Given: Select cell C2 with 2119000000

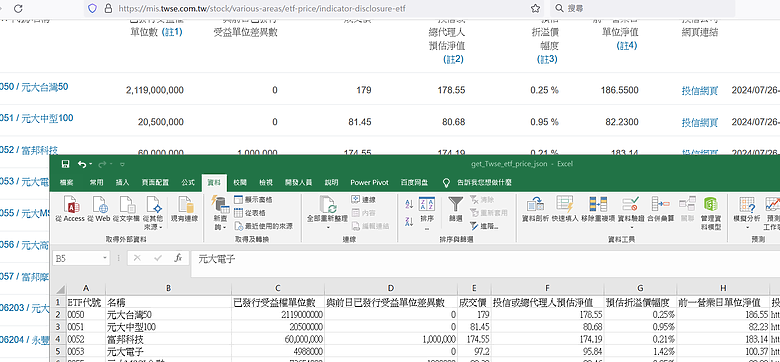Looking at the screenshot, I should pyautogui.click(x=278, y=315).
